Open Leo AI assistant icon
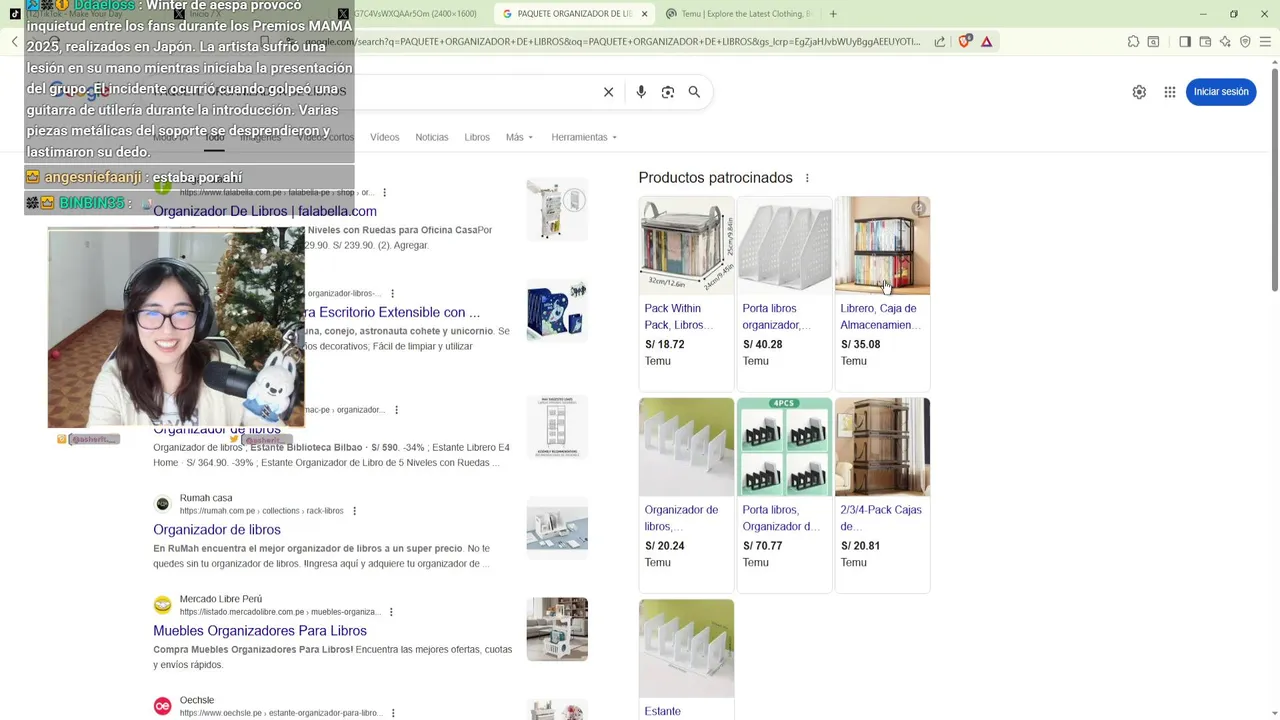1280x720 pixels. coord(1225,42)
